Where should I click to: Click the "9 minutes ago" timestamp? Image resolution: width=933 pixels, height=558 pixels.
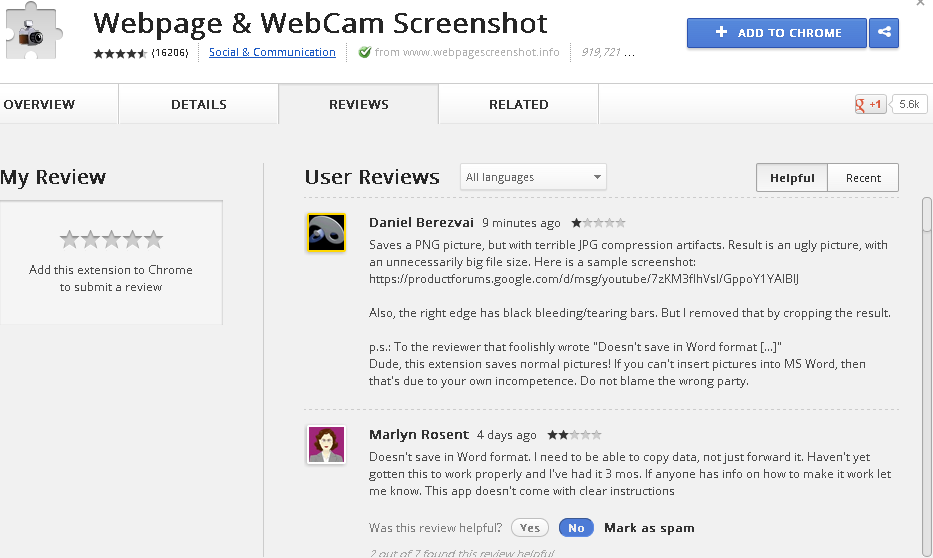click(x=521, y=223)
